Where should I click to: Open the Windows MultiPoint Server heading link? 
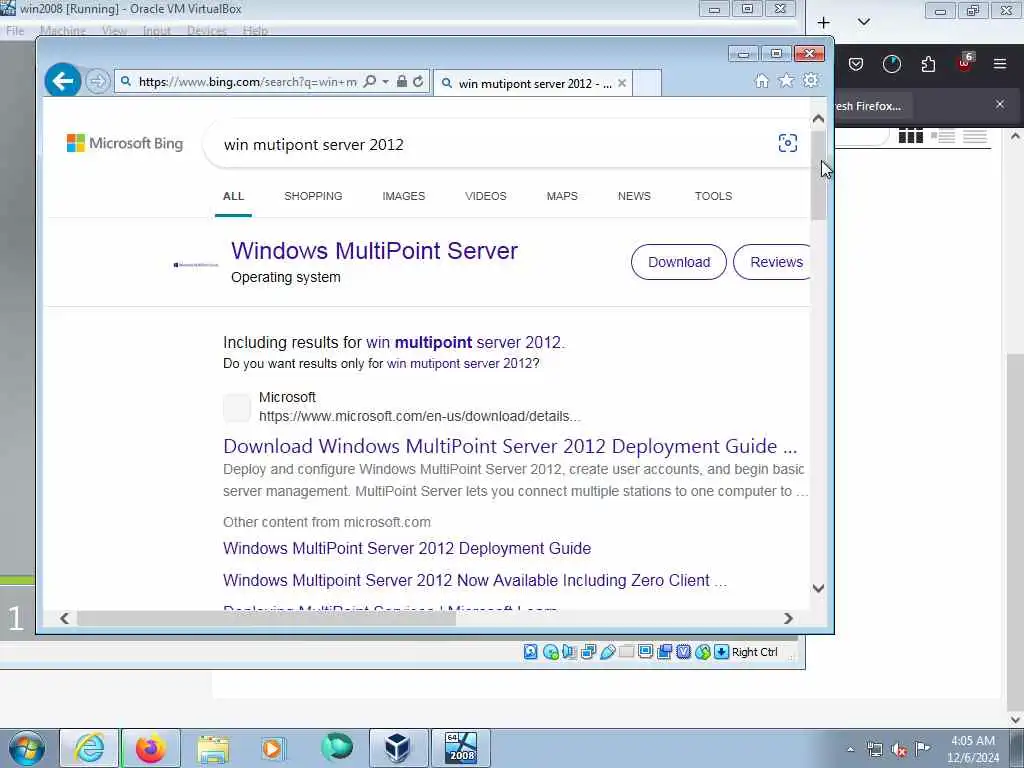(374, 251)
